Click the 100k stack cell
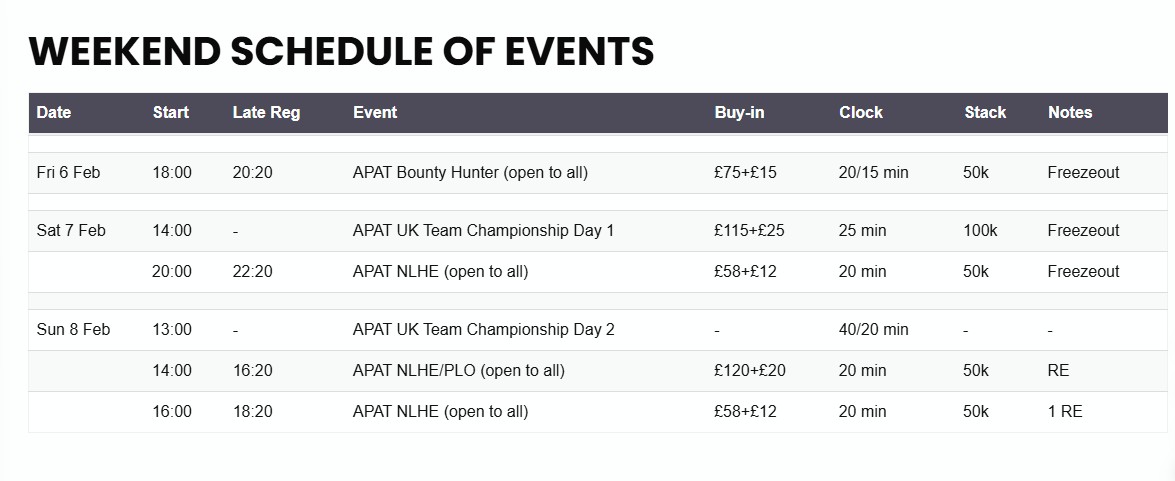The height and width of the screenshot is (481, 1175). pos(980,231)
